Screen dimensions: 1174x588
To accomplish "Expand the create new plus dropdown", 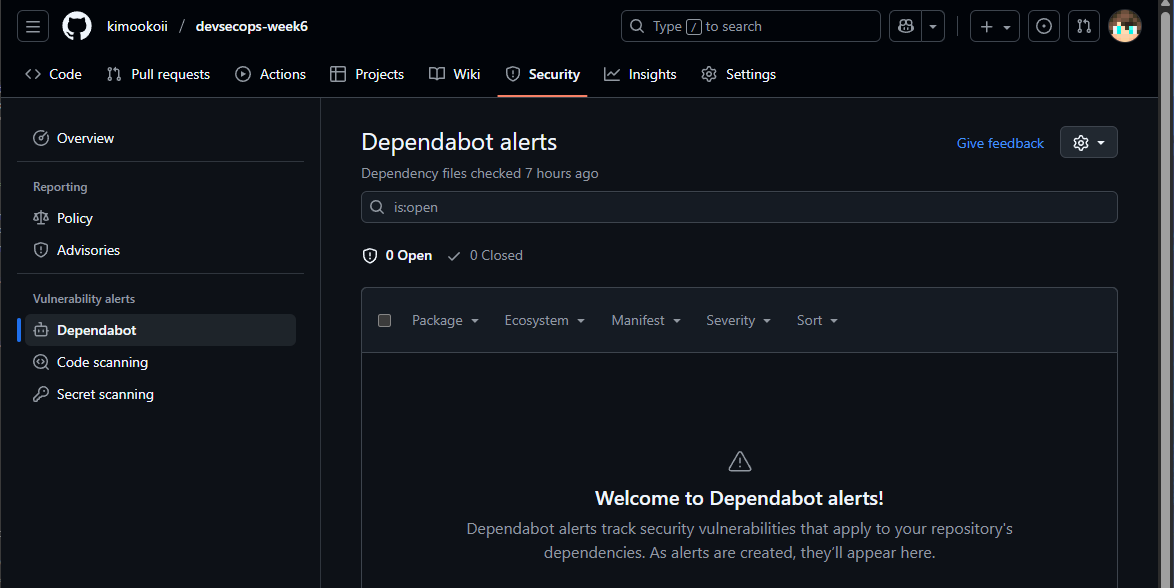I will coord(994,26).
